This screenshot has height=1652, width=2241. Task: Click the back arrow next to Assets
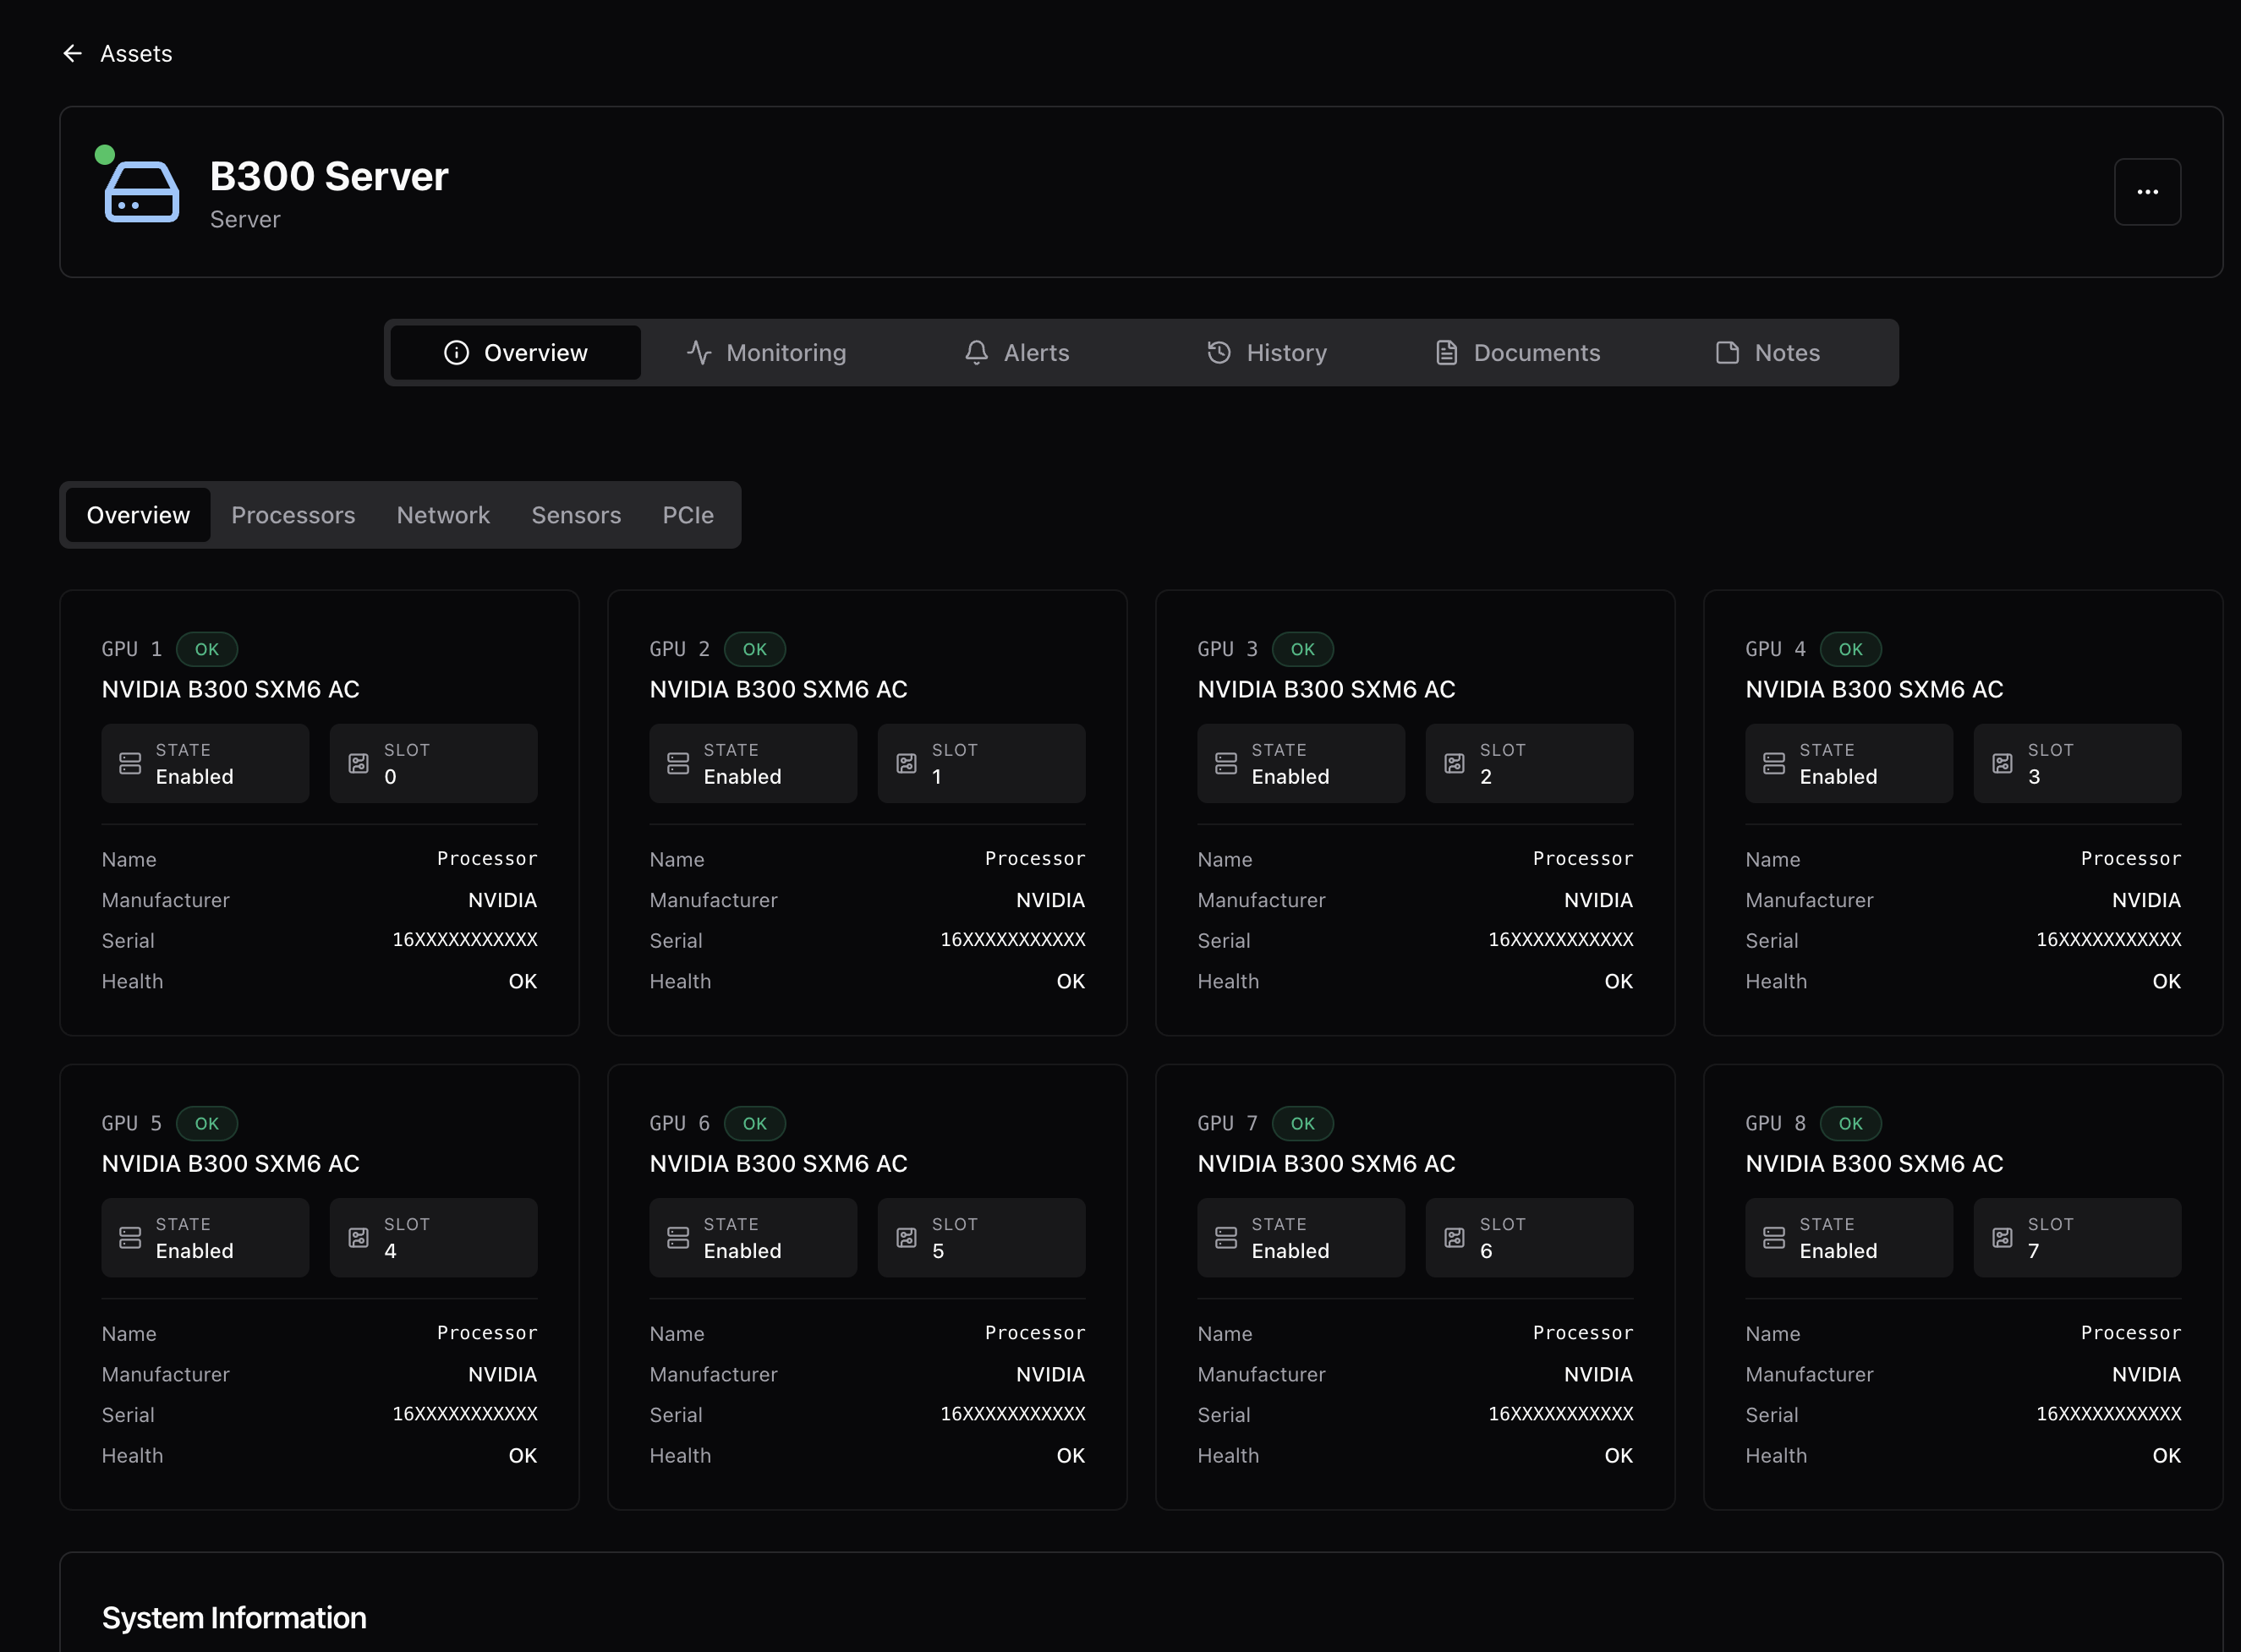pyautogui.click(x=72, y=53)
